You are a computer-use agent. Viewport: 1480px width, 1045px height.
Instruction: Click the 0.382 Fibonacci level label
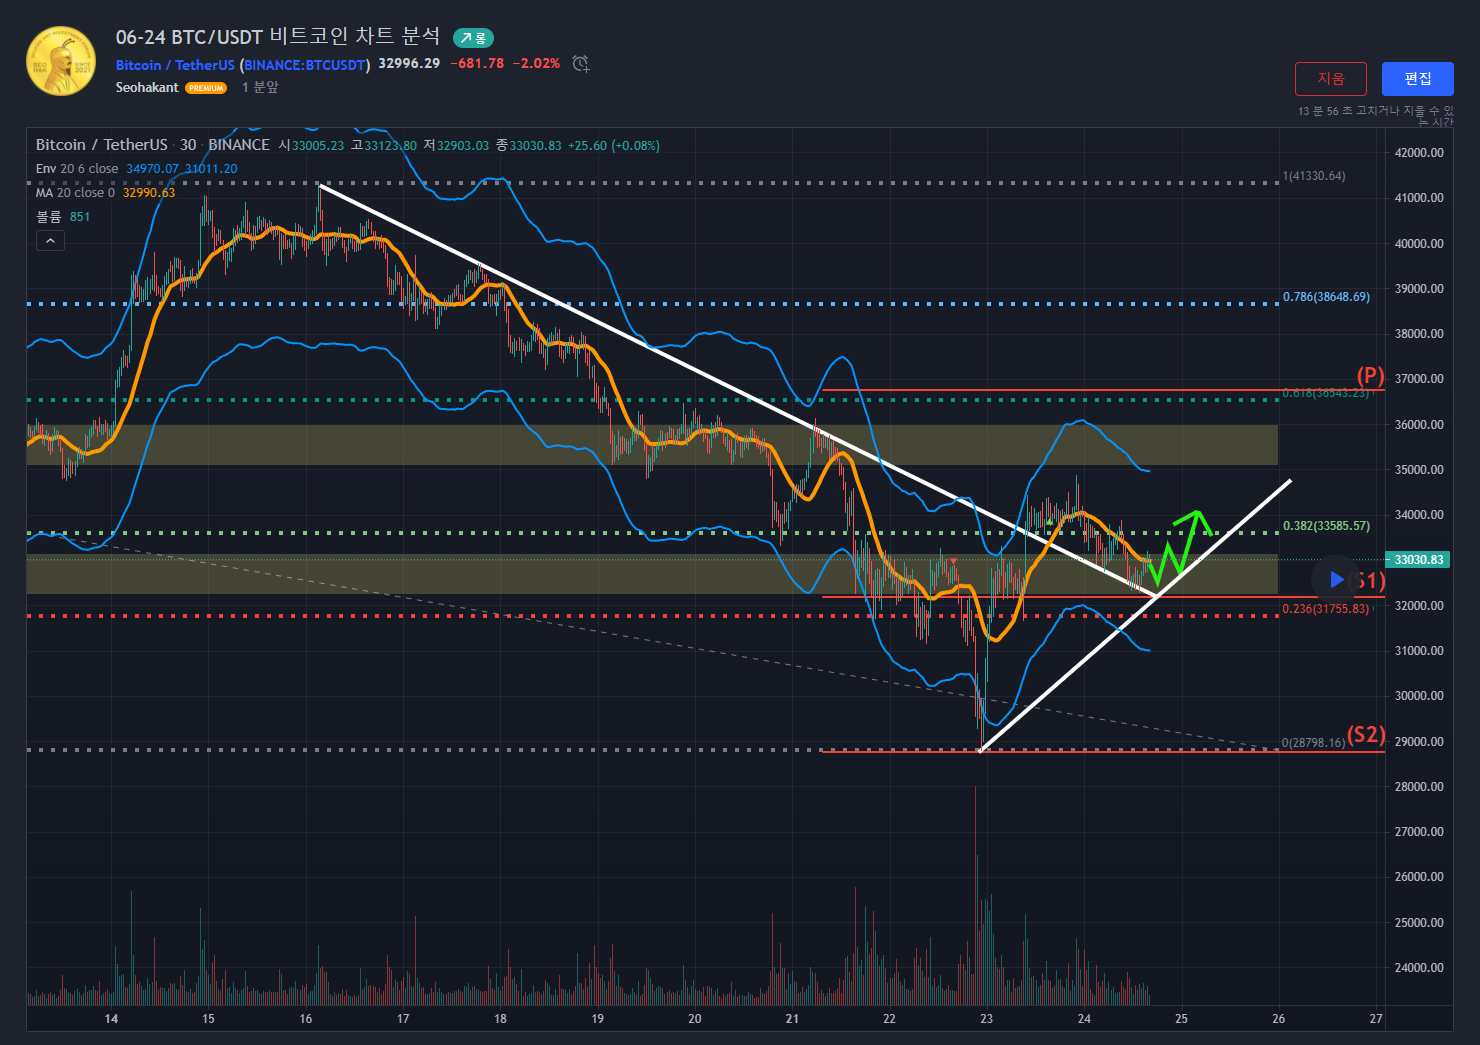tap(1326, 526)
